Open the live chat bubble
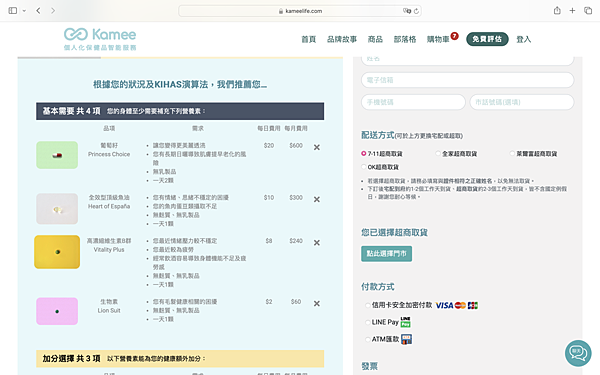The width and height of the screenshot is (600, 375). (x=578, y=353)
